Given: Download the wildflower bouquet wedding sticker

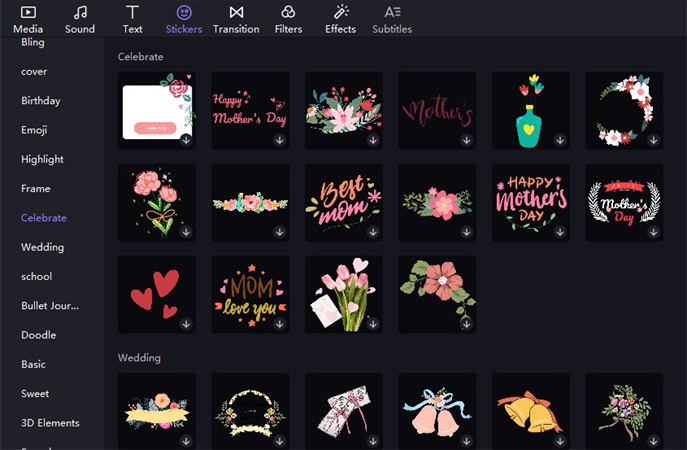Looking at the screenshot, I should 653,441.
